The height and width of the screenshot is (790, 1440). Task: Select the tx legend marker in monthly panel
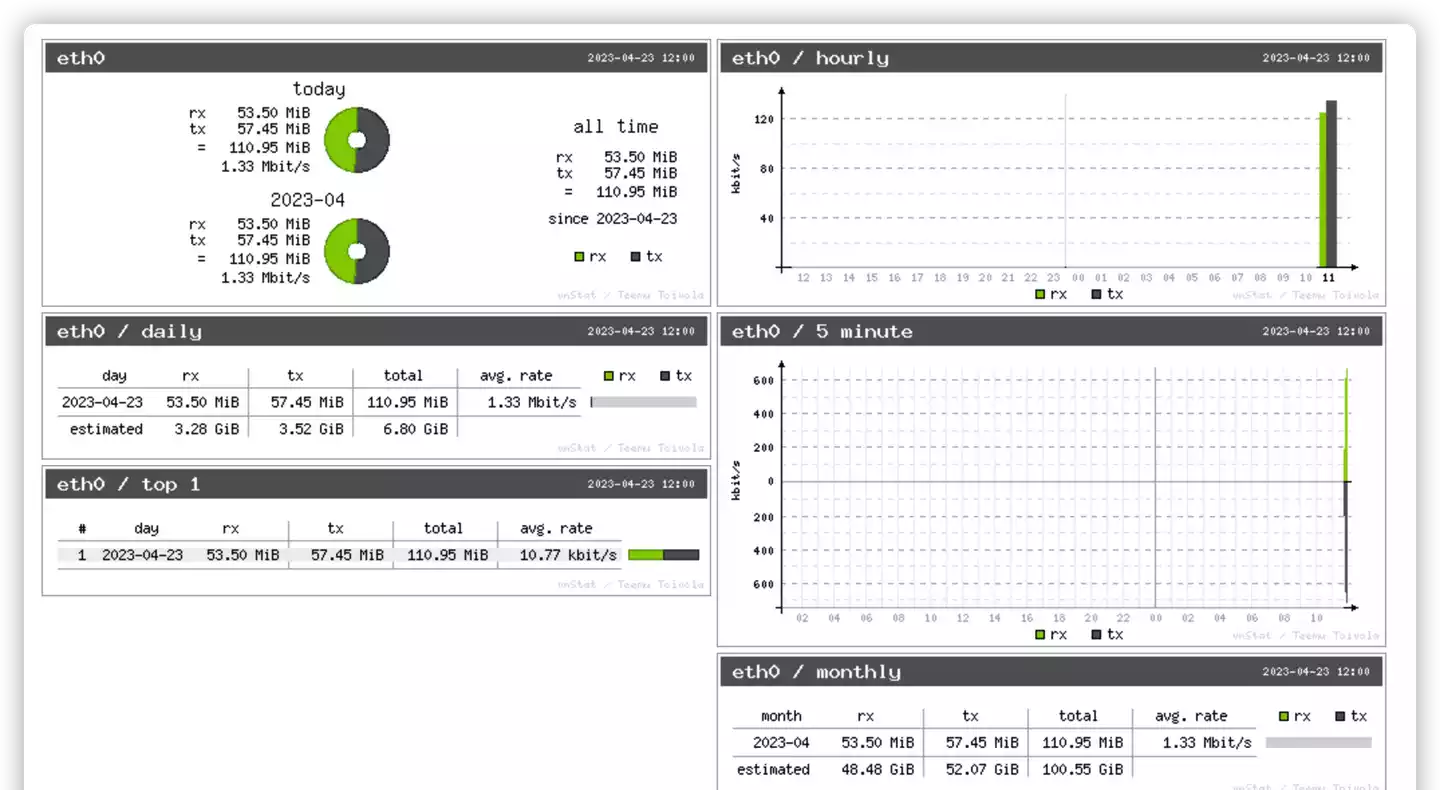(1340, 716)
